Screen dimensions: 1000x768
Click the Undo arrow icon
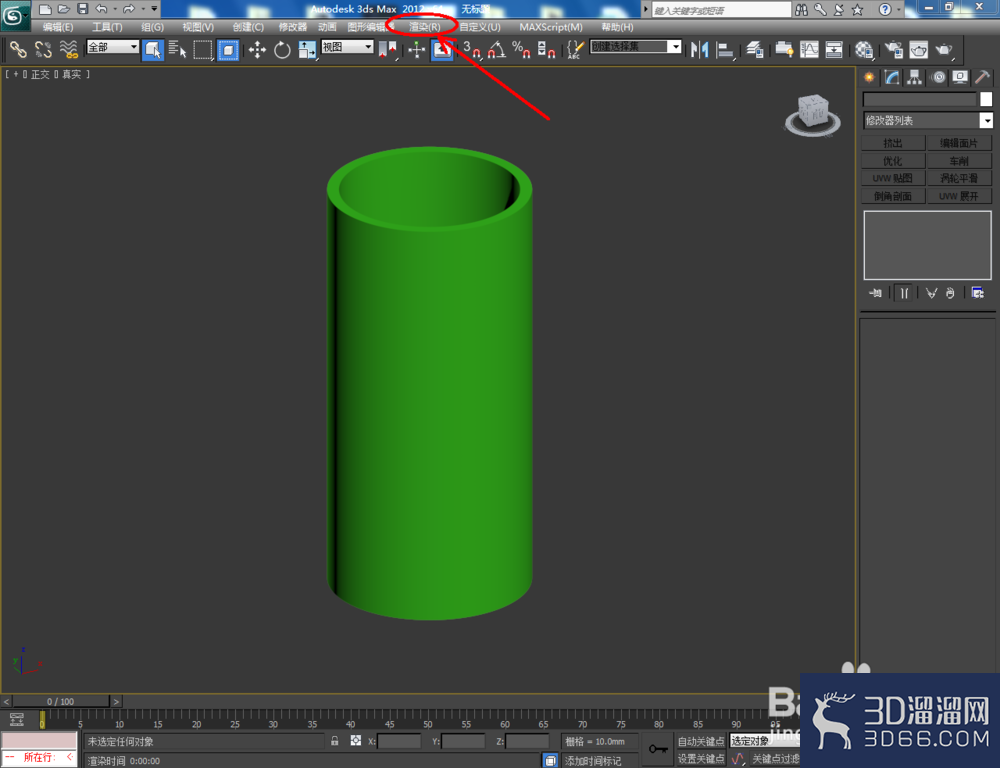(101, 9)
